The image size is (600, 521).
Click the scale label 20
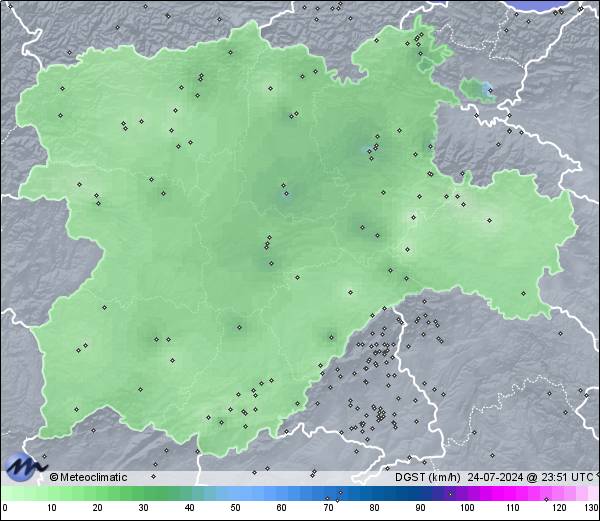click(x=98, y=508)
